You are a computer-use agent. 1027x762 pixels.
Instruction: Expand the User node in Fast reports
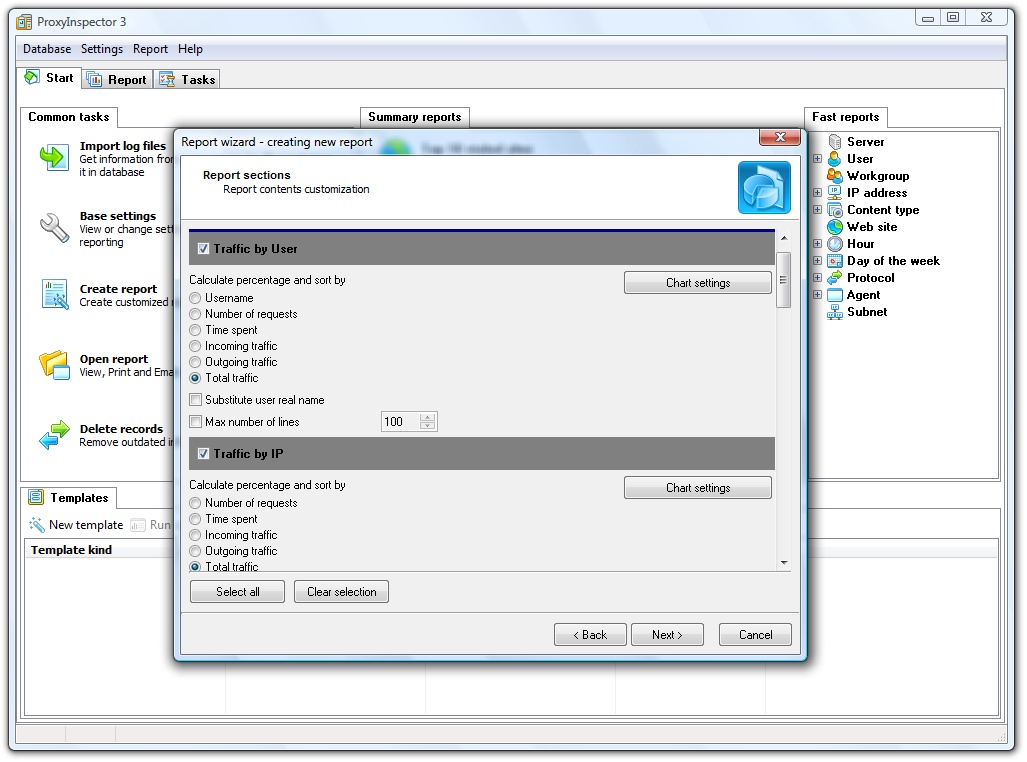point(817,159)
